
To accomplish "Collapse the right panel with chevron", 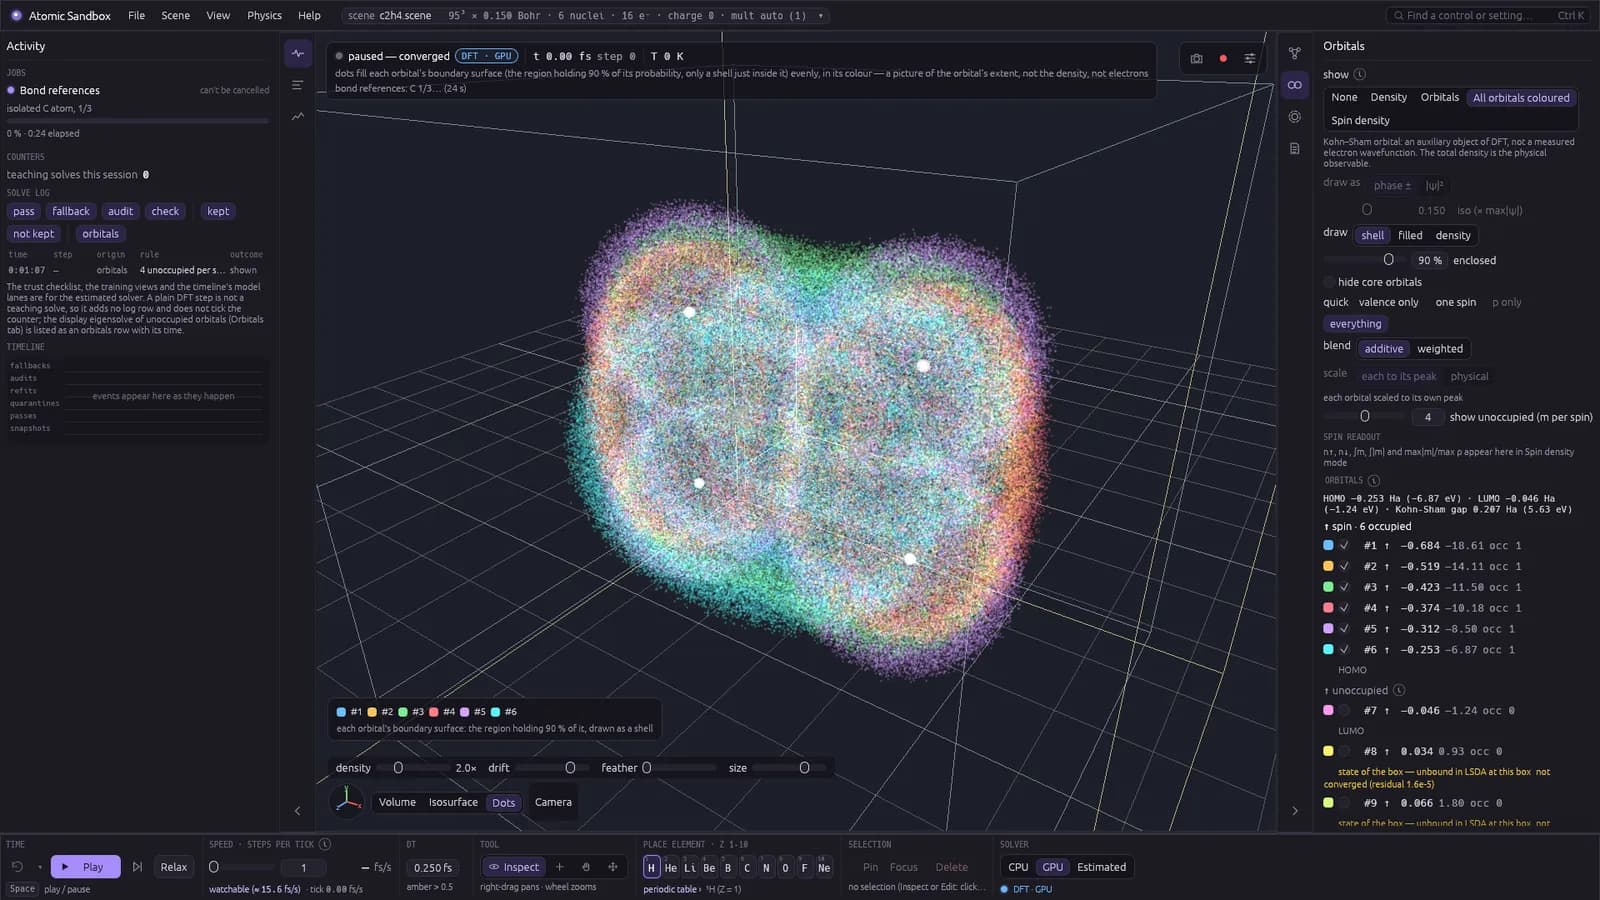I will coord(1295,811).
